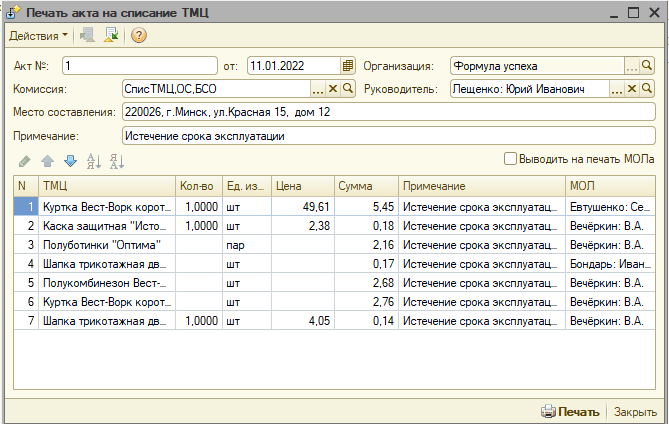Click the help question mark icon
The image size is (669, 424).
coord(139,36)
